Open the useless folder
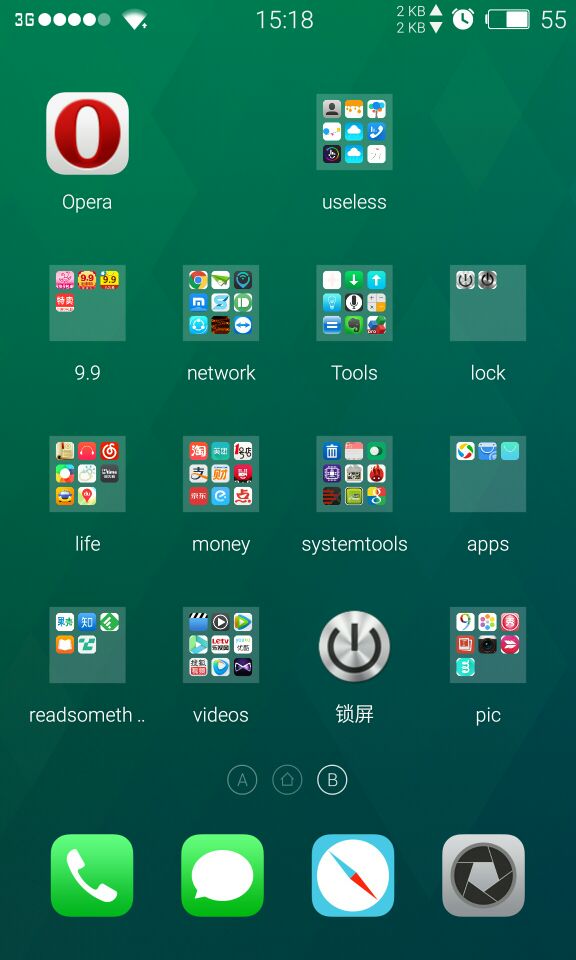 point(354,132)
